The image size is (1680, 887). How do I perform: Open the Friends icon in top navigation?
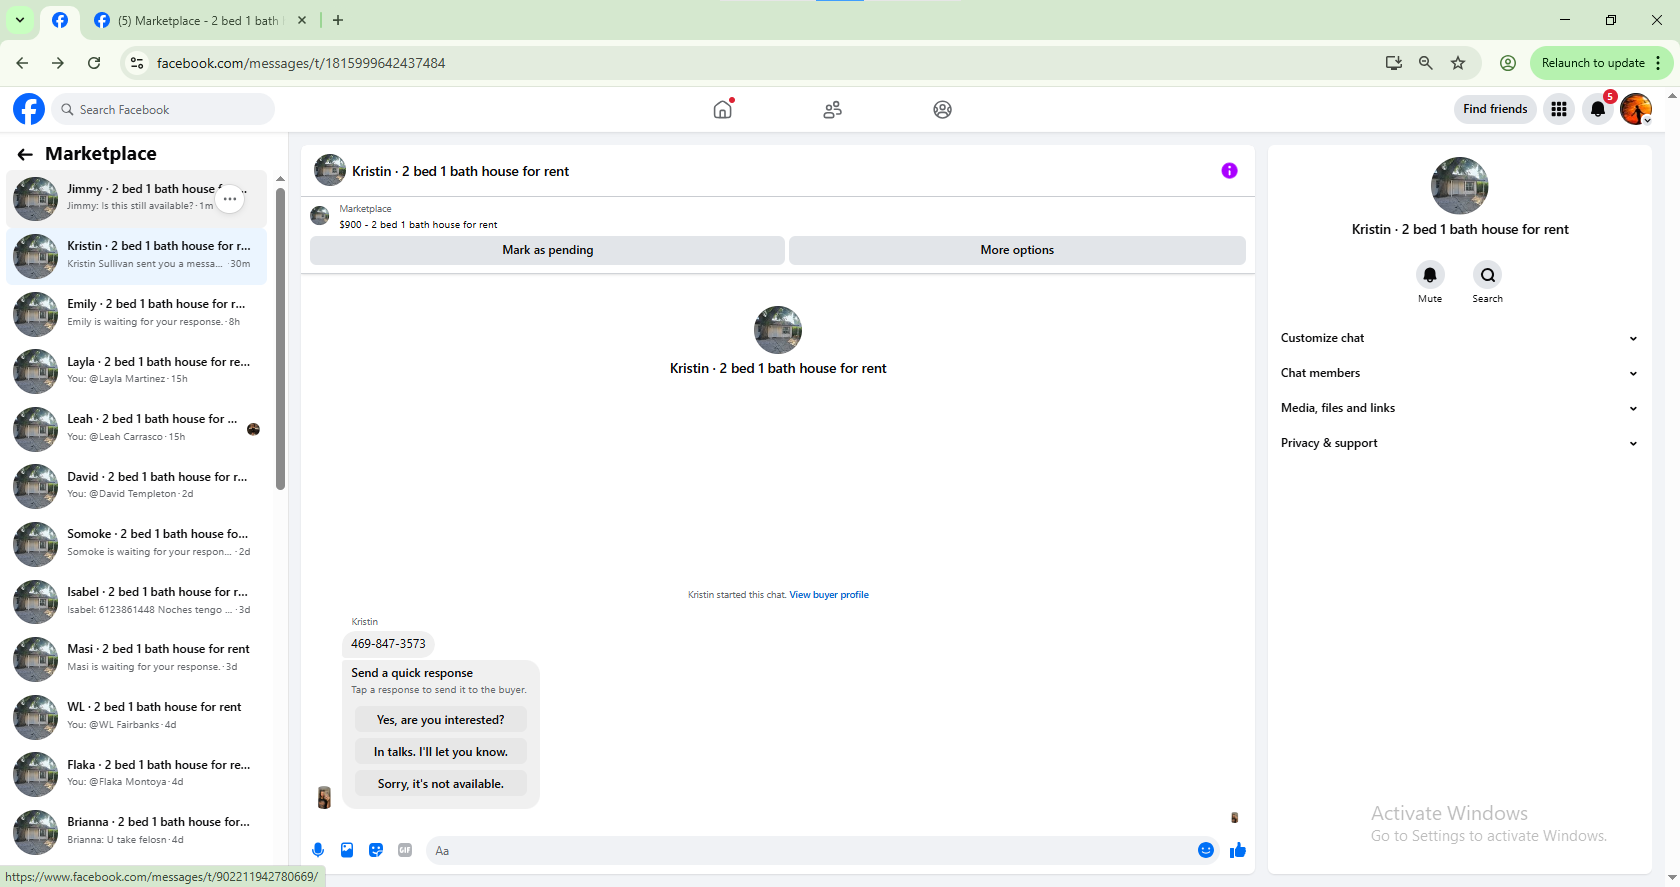point(832,109)
